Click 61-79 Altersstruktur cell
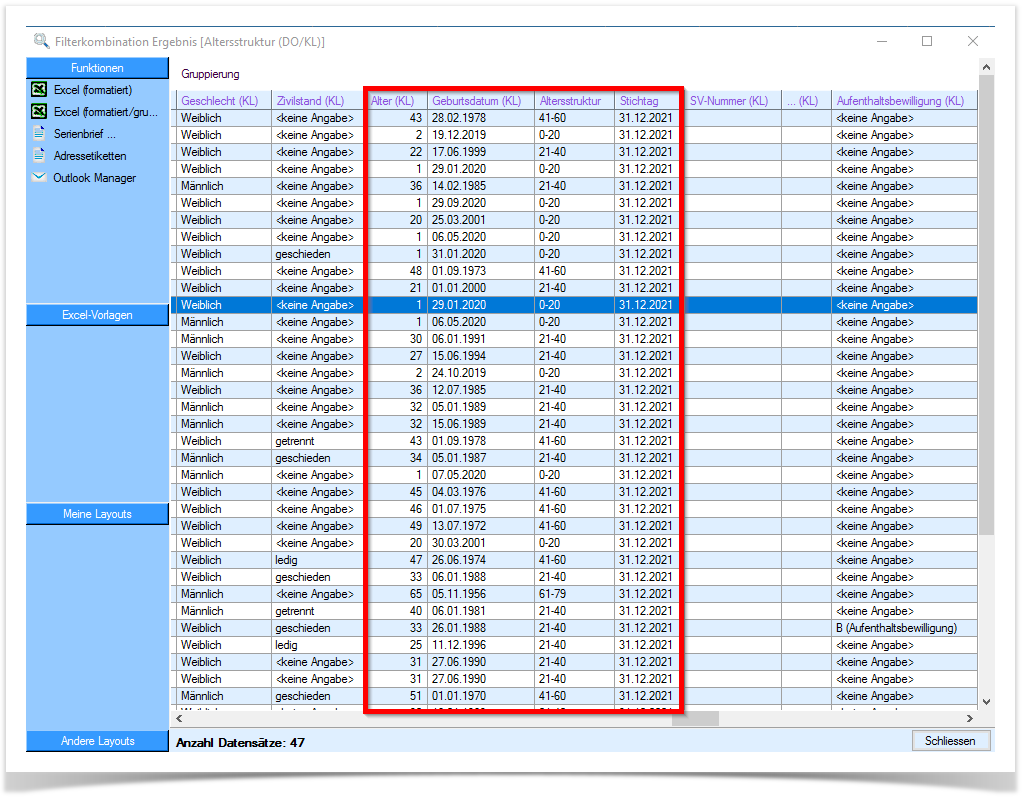This screenshot has width=1029, height=801. pos(574,594)
